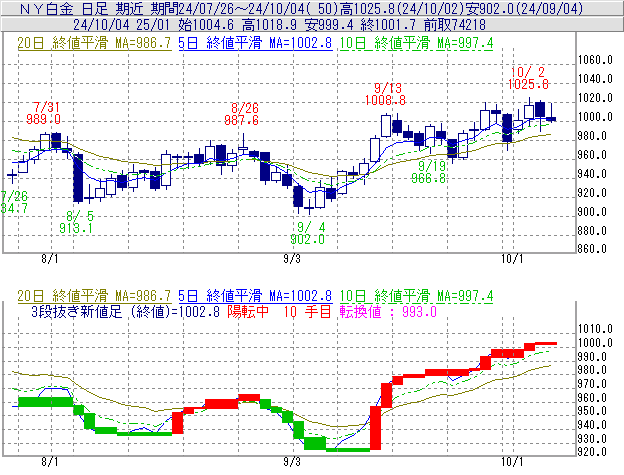The height and width of the screenshot is (475, 624).
Task: Click the 前取74218 volume value
Action: (x=455, y=25)
